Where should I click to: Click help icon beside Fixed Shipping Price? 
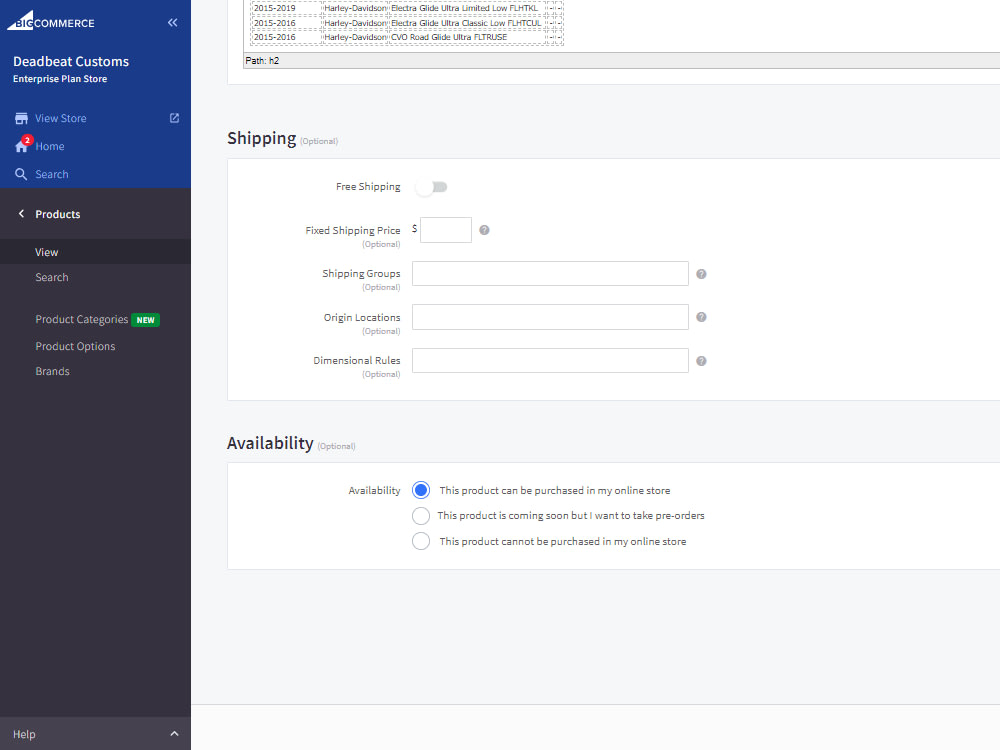tap(484, 230)
